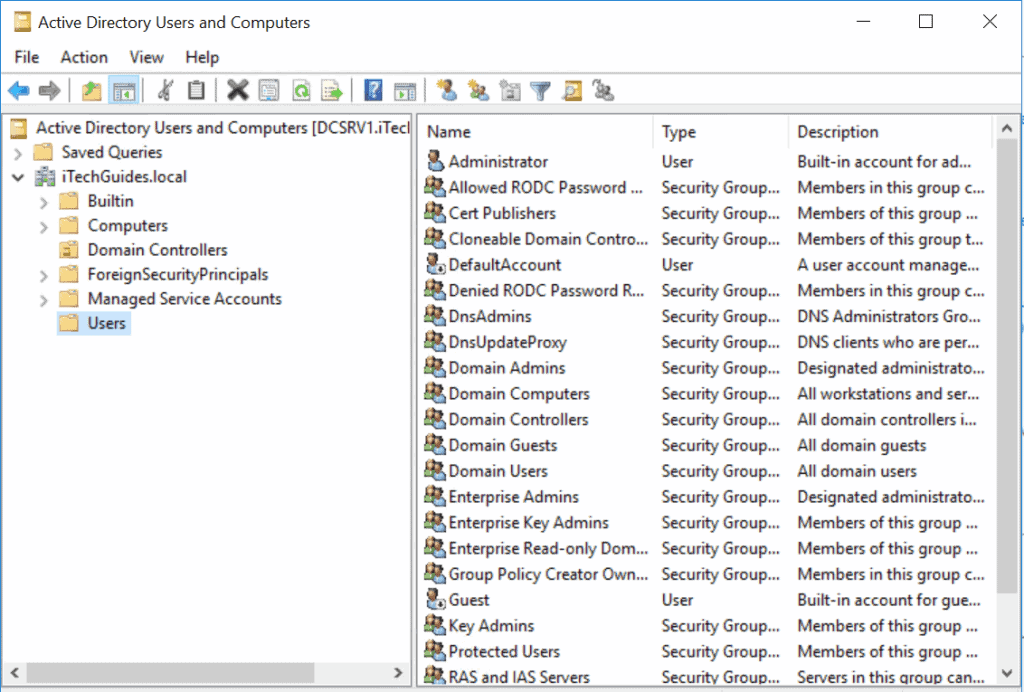Click tree pane scroll right arrow

point(398,672)
